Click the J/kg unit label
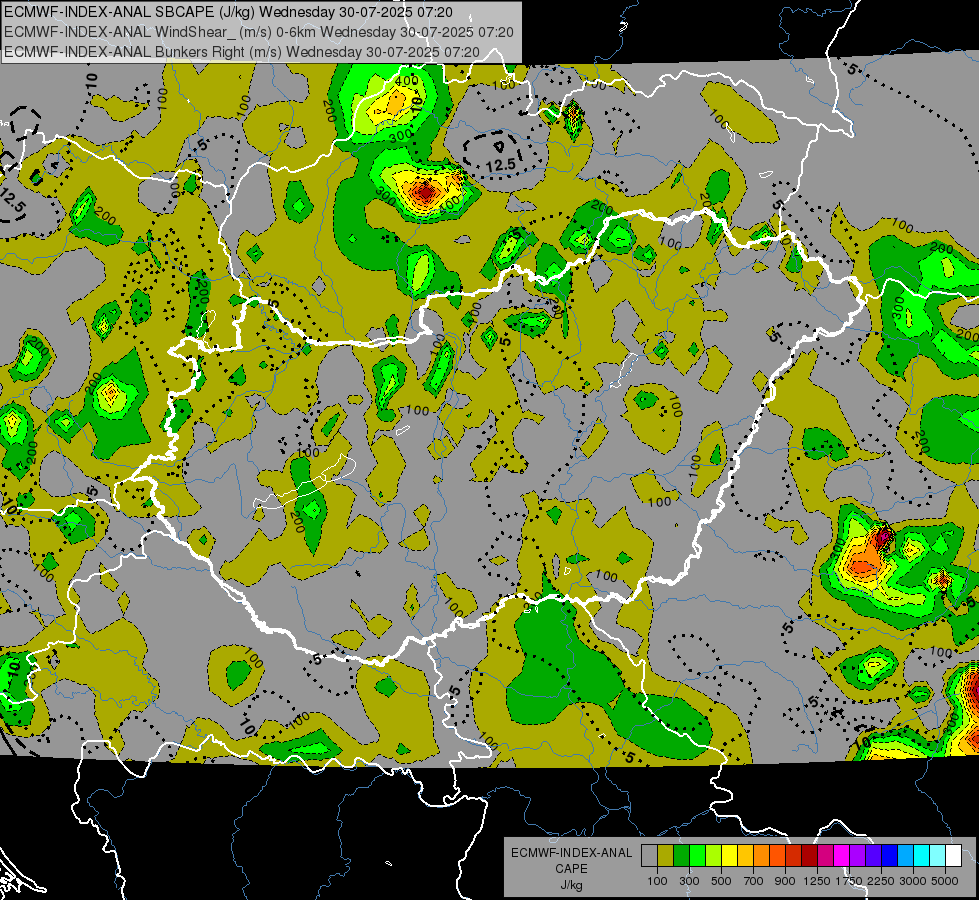Image resolution: width=979 pixels, height=900 pixels. (x=571, y=885)
